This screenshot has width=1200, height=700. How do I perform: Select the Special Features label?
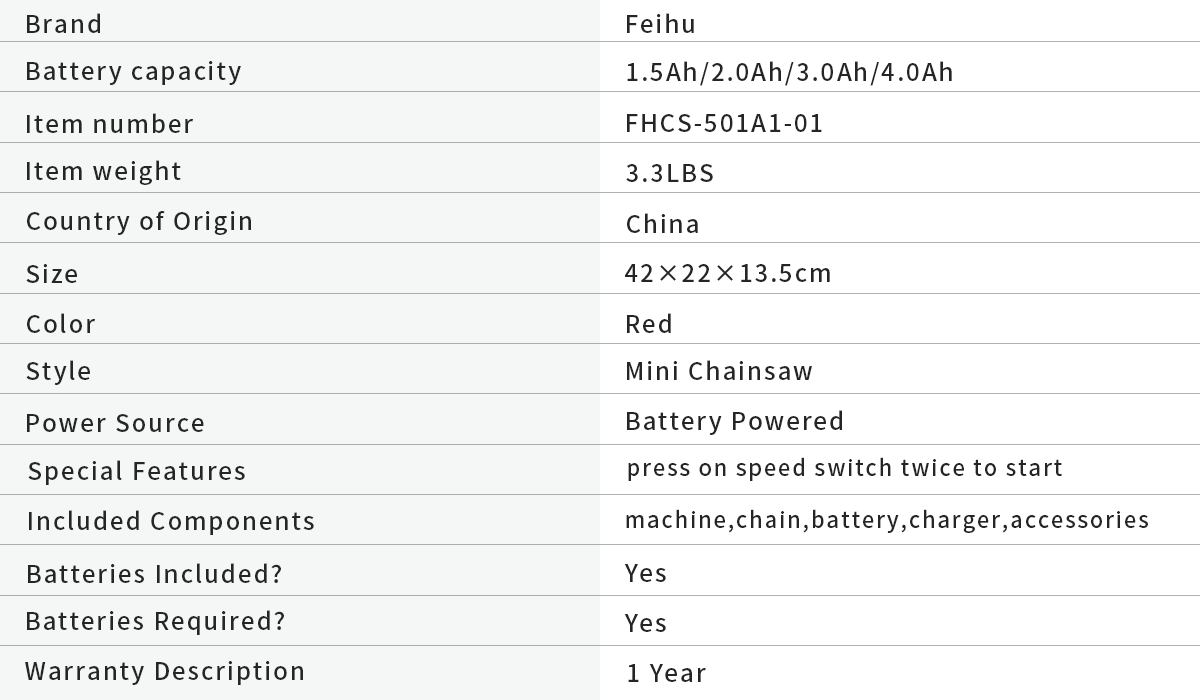pyautogui.click(x=136, y=472)
